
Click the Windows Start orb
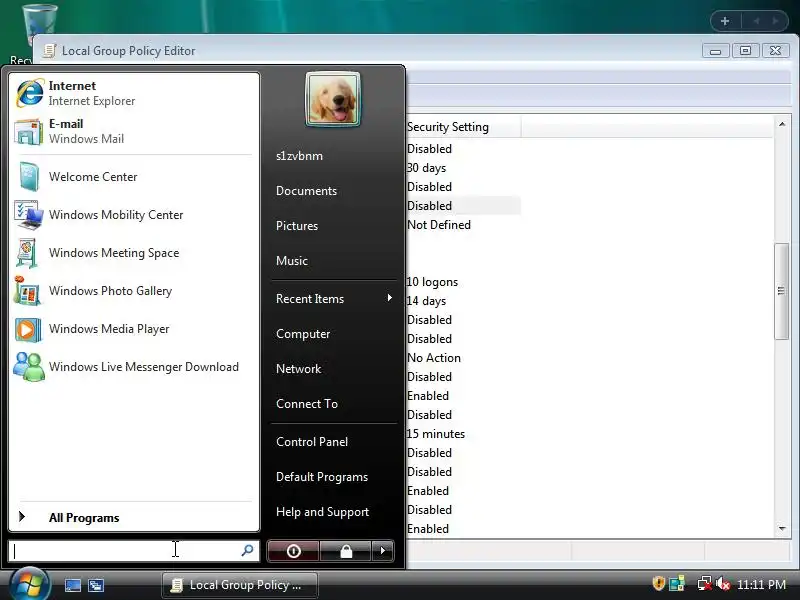coord(29,585)
